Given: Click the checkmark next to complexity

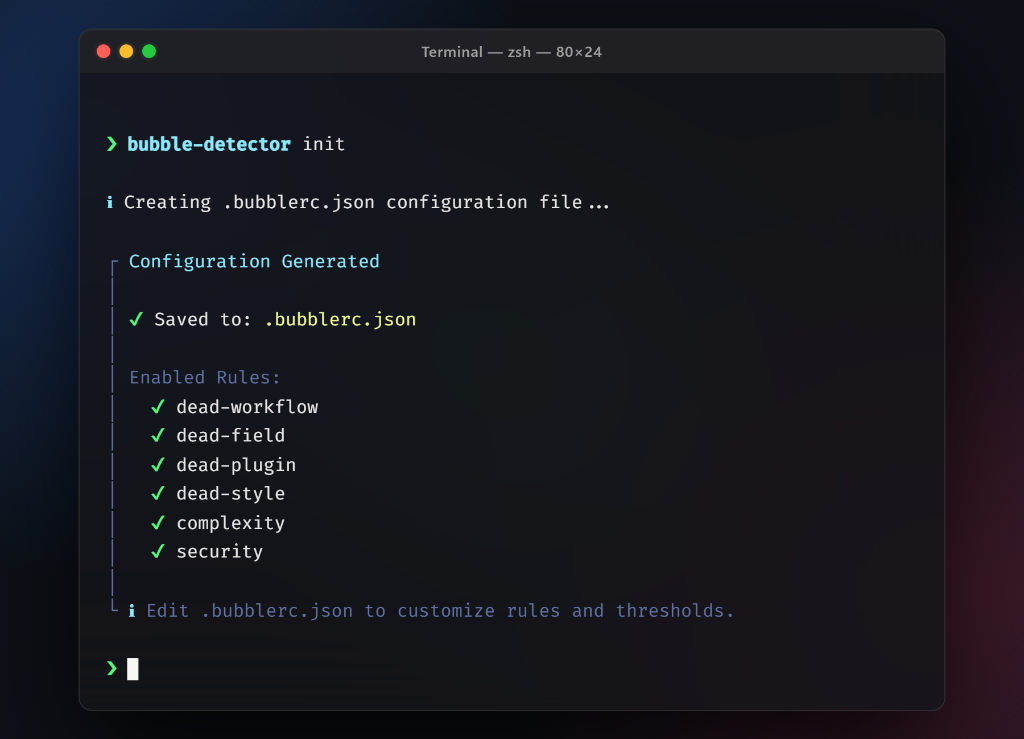Looking at the screenshot, I should pyautogui.click(x=157, y=523).
